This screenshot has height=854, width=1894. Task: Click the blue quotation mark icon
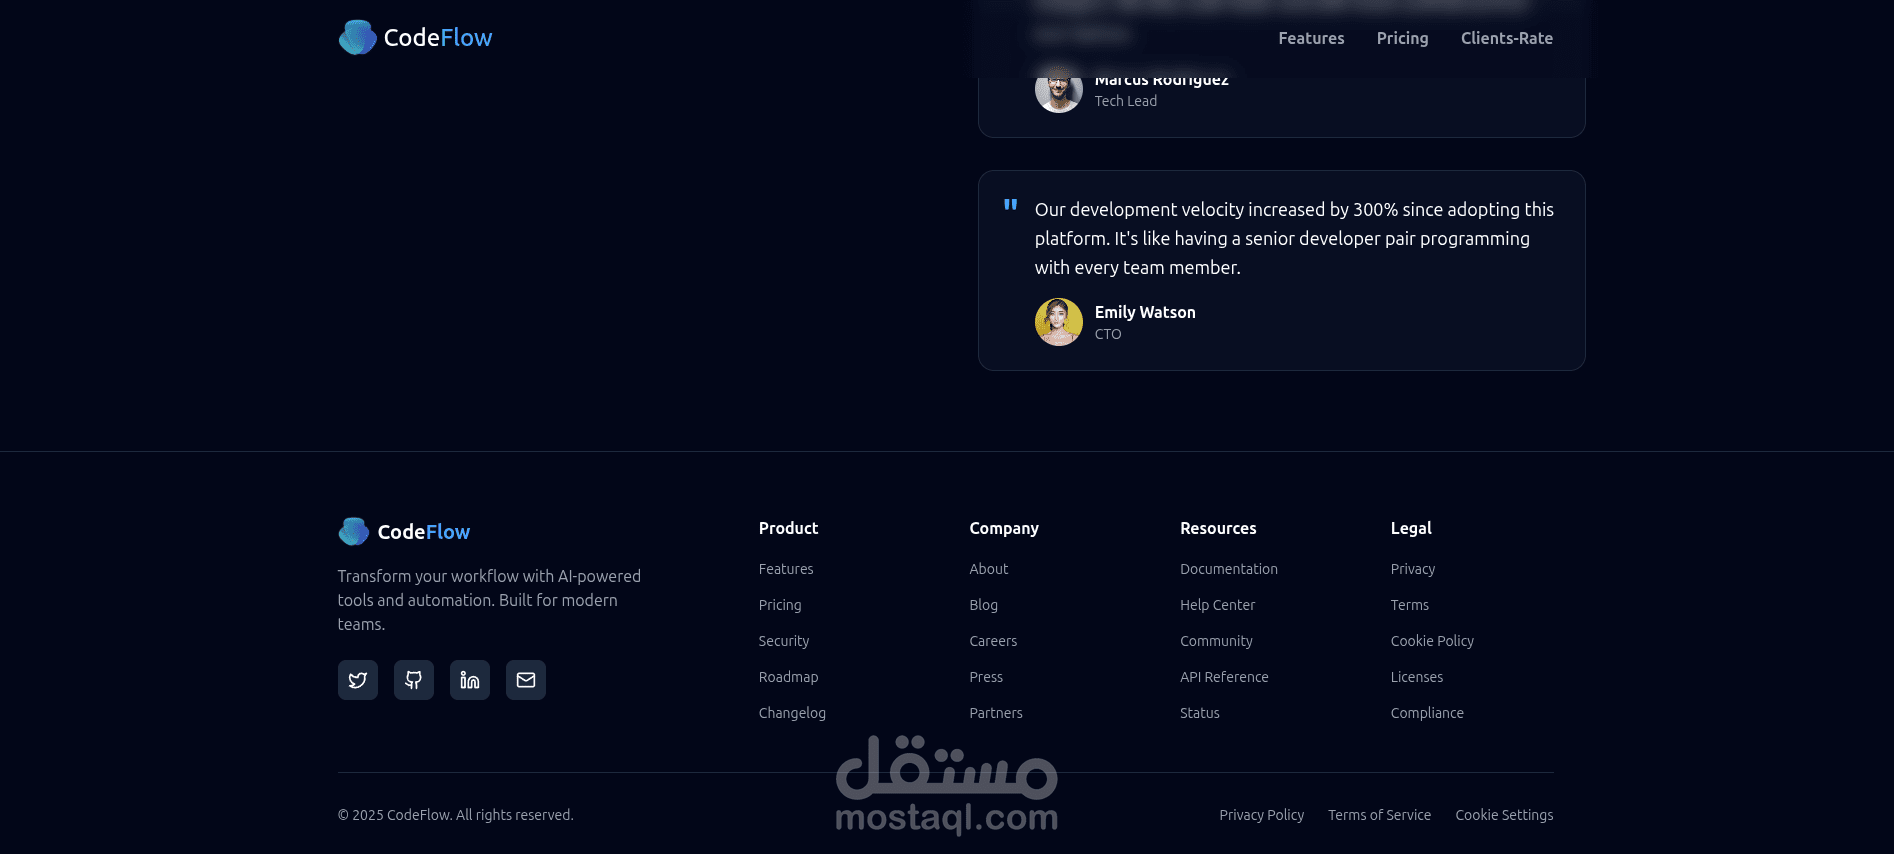click(x=1011, y=205)
